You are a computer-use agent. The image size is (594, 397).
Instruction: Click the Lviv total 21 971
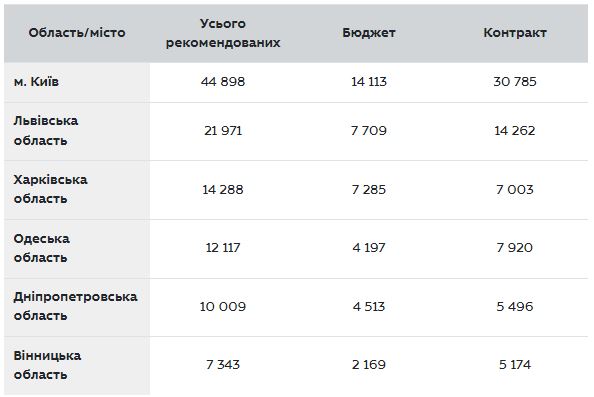coord(223,131)
